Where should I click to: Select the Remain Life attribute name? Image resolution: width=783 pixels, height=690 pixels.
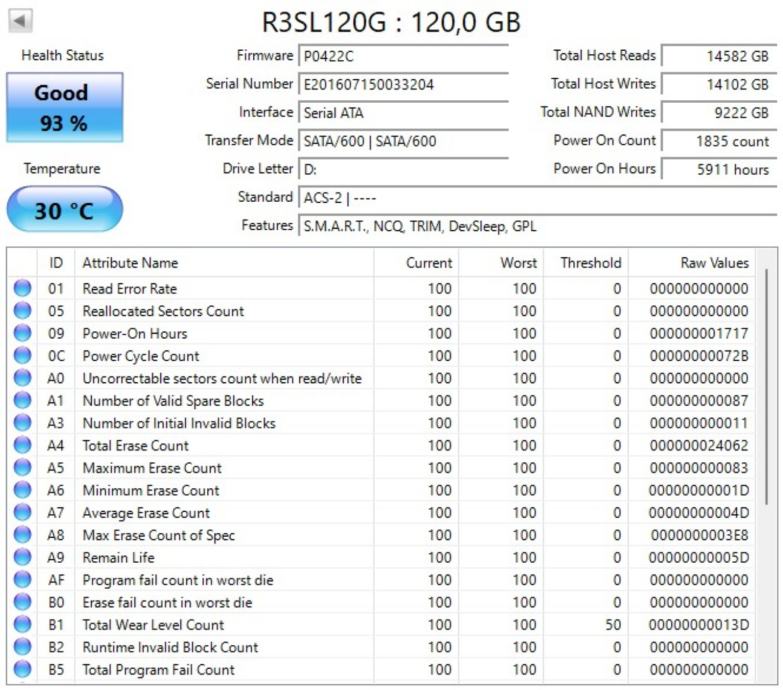coord(119,558)
